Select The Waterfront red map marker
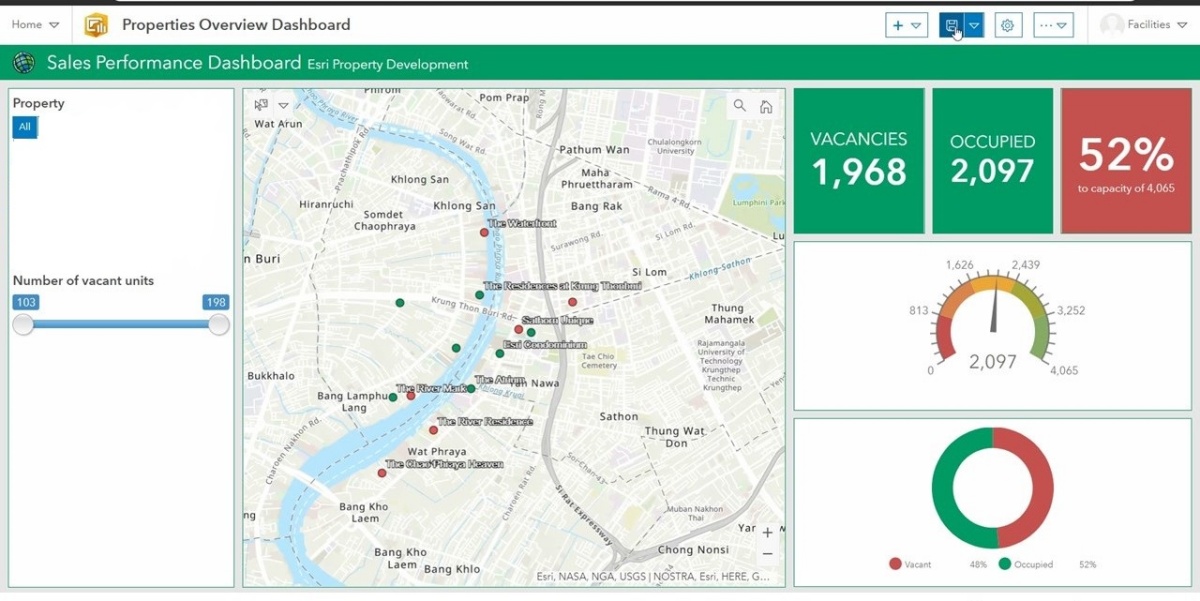Image resolution: width=1200 pixels, height=601 pixels. [484, 232]
